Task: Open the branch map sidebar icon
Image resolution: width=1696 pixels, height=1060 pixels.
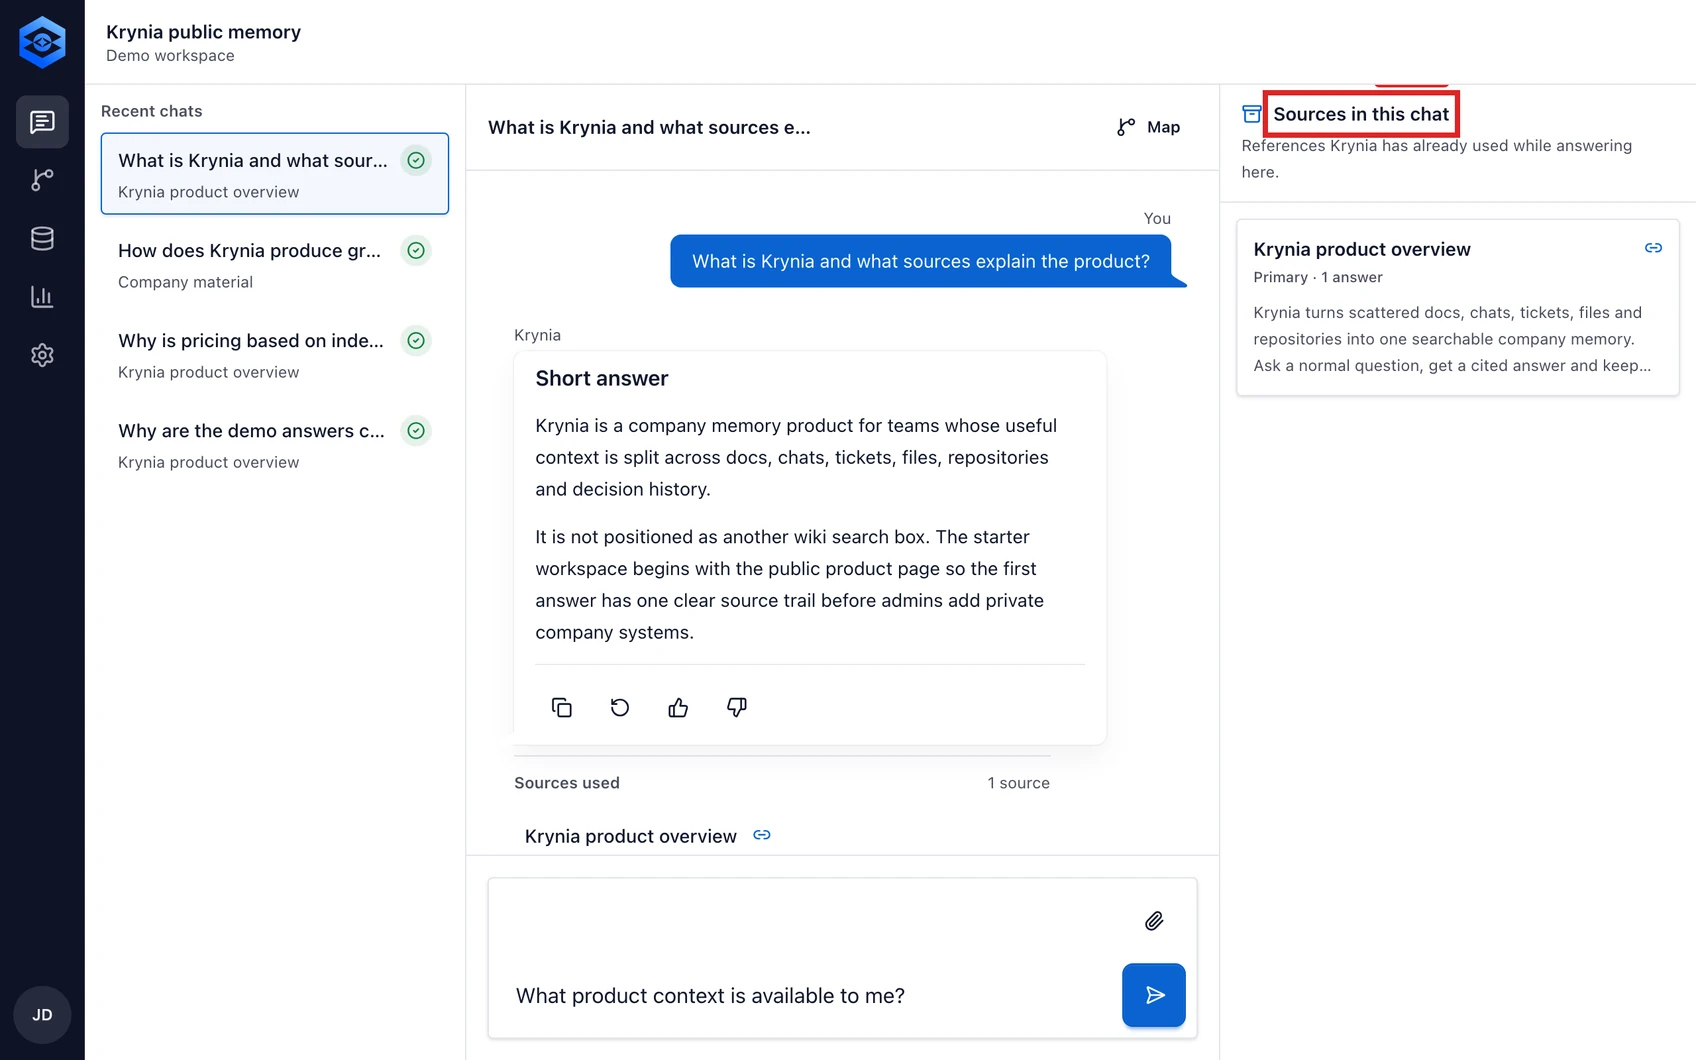Action: [x=42, y=180]
